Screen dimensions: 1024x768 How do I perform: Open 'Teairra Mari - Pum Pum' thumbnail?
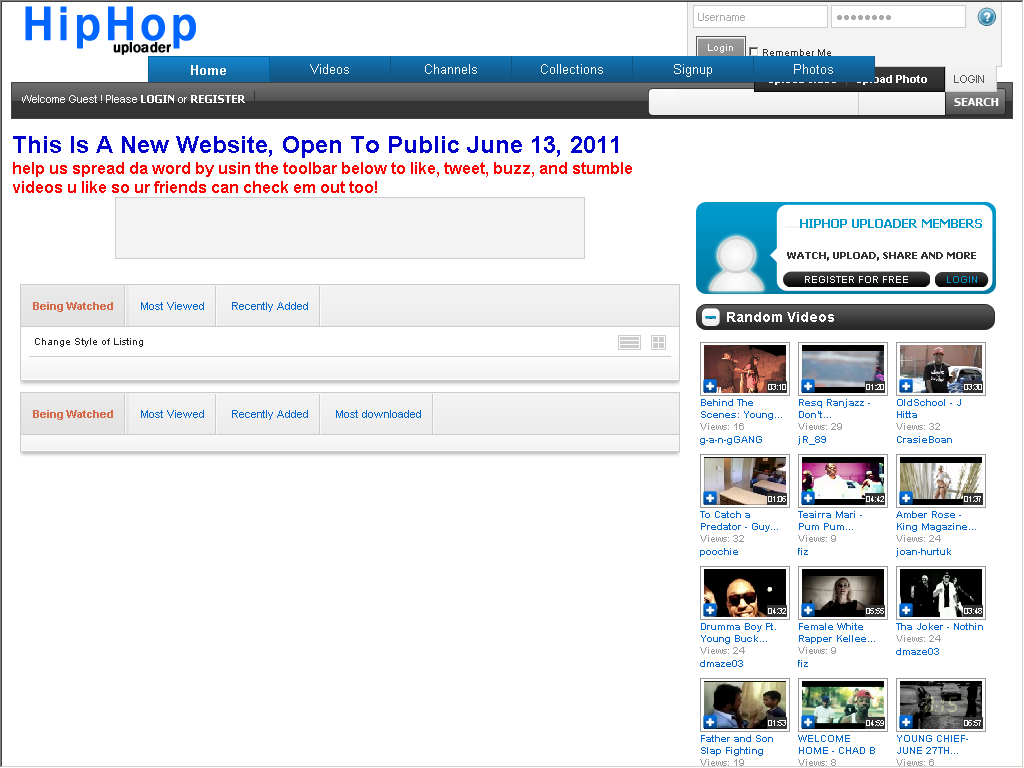click(x=842, y=481)
